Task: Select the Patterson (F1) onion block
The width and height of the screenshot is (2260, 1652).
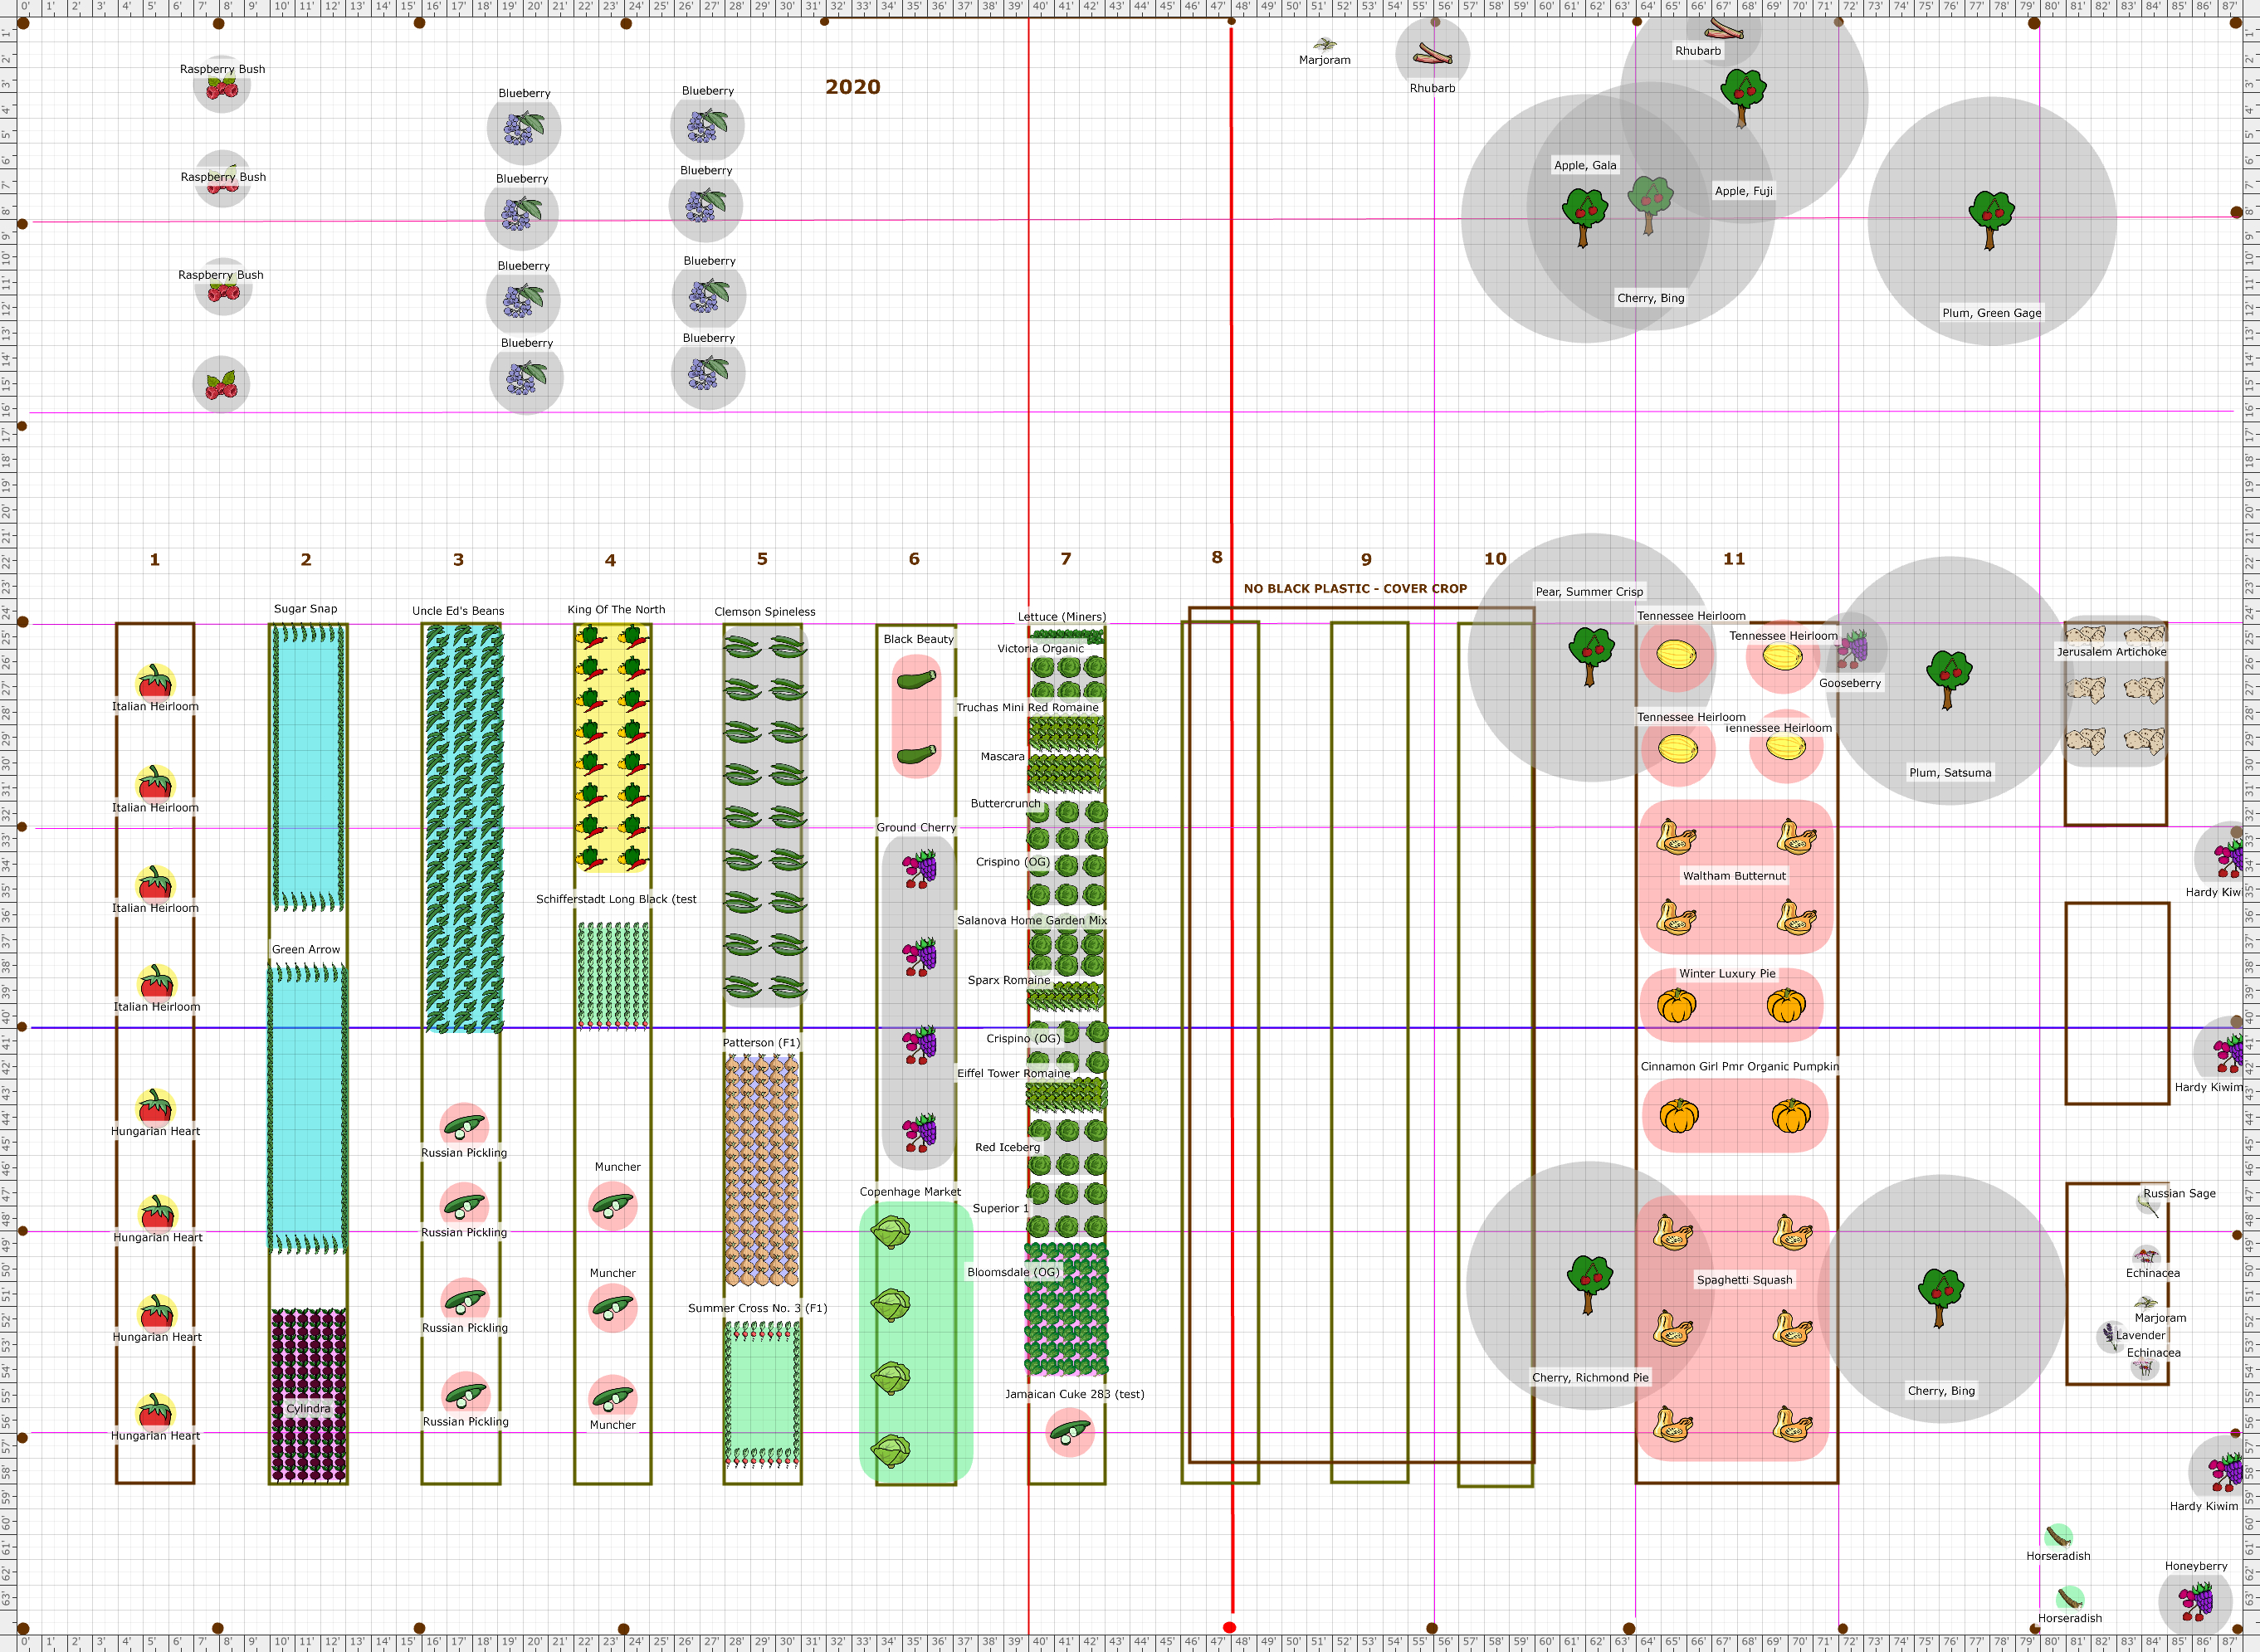Action: (762, 1170)
